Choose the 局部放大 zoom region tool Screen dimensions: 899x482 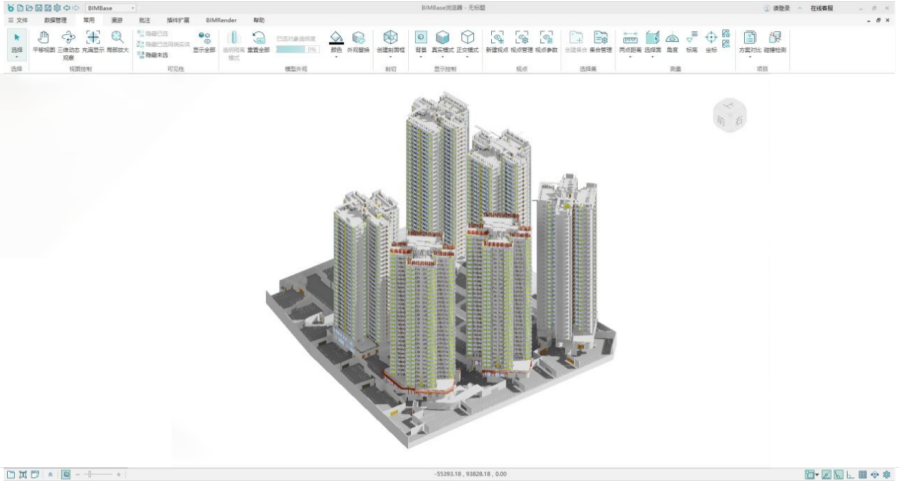coord(117,40)
